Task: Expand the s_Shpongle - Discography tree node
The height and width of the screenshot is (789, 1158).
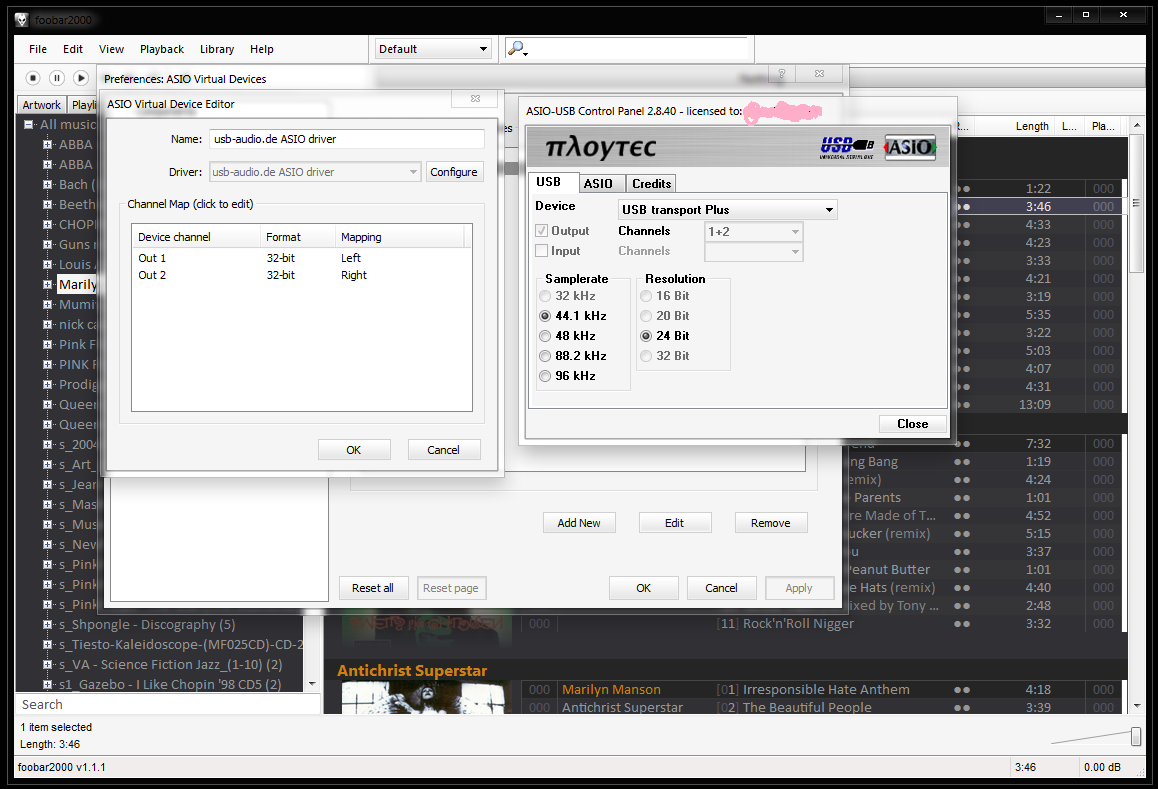Action: [x=47, y=625]
